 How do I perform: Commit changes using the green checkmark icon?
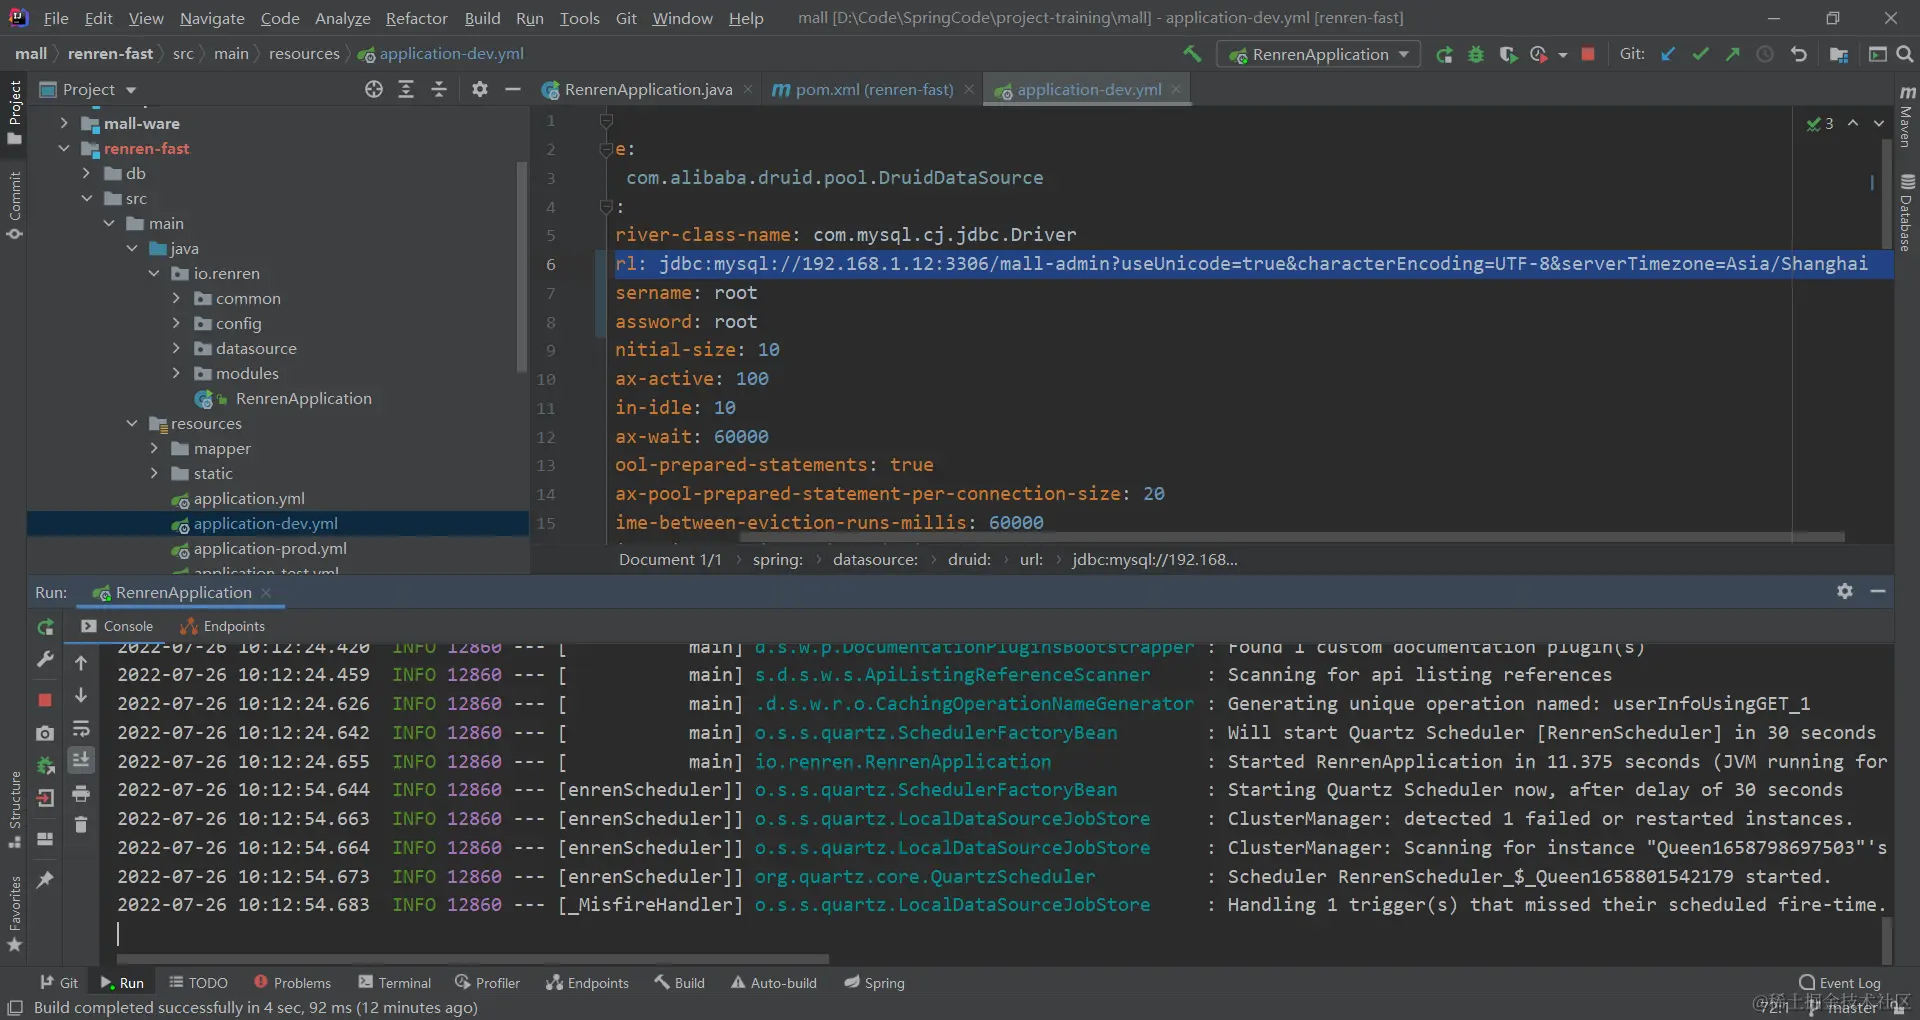pyautogui.click(x=1700, y=54)
